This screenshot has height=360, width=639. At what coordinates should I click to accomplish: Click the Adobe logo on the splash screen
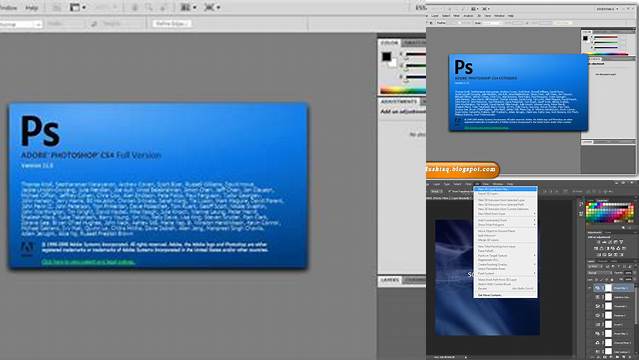[x=27, y=249]
